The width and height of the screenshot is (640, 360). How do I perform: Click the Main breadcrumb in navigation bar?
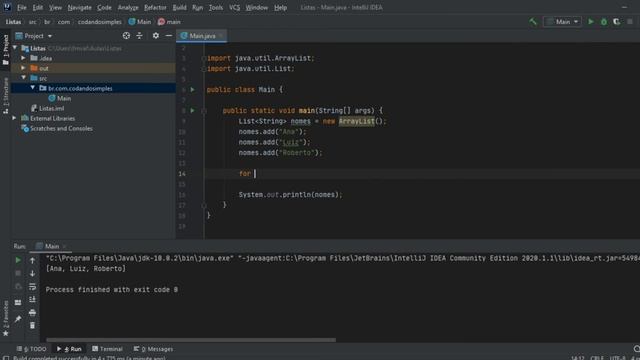coord(140,22)
